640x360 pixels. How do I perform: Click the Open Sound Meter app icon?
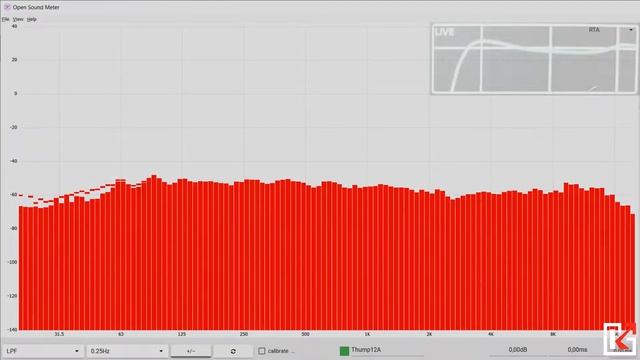point(7,7)
